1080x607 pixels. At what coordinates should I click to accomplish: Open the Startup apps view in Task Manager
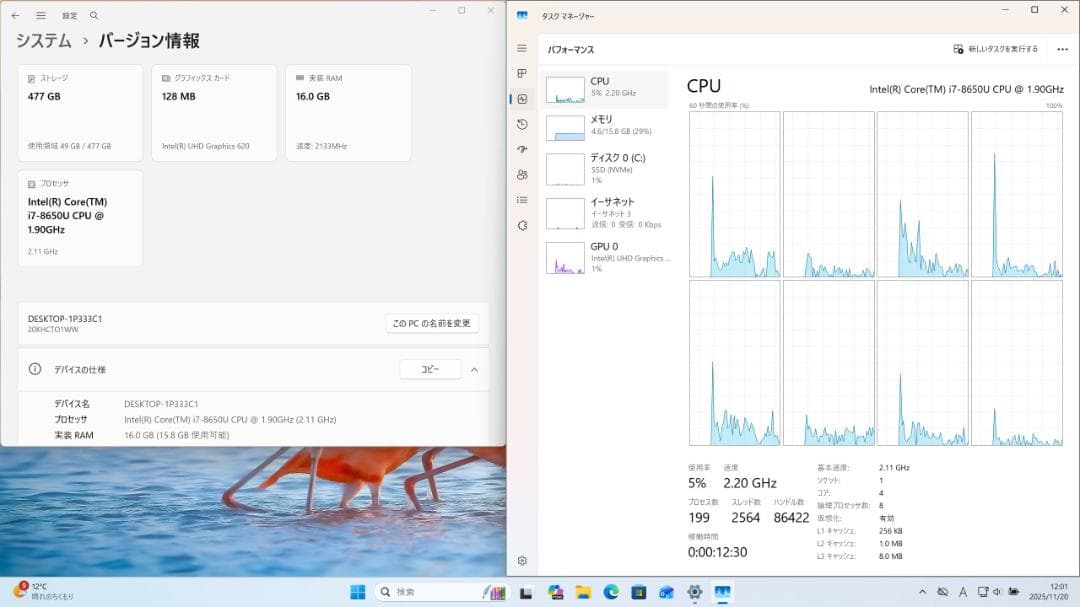[x=521, y=149]
